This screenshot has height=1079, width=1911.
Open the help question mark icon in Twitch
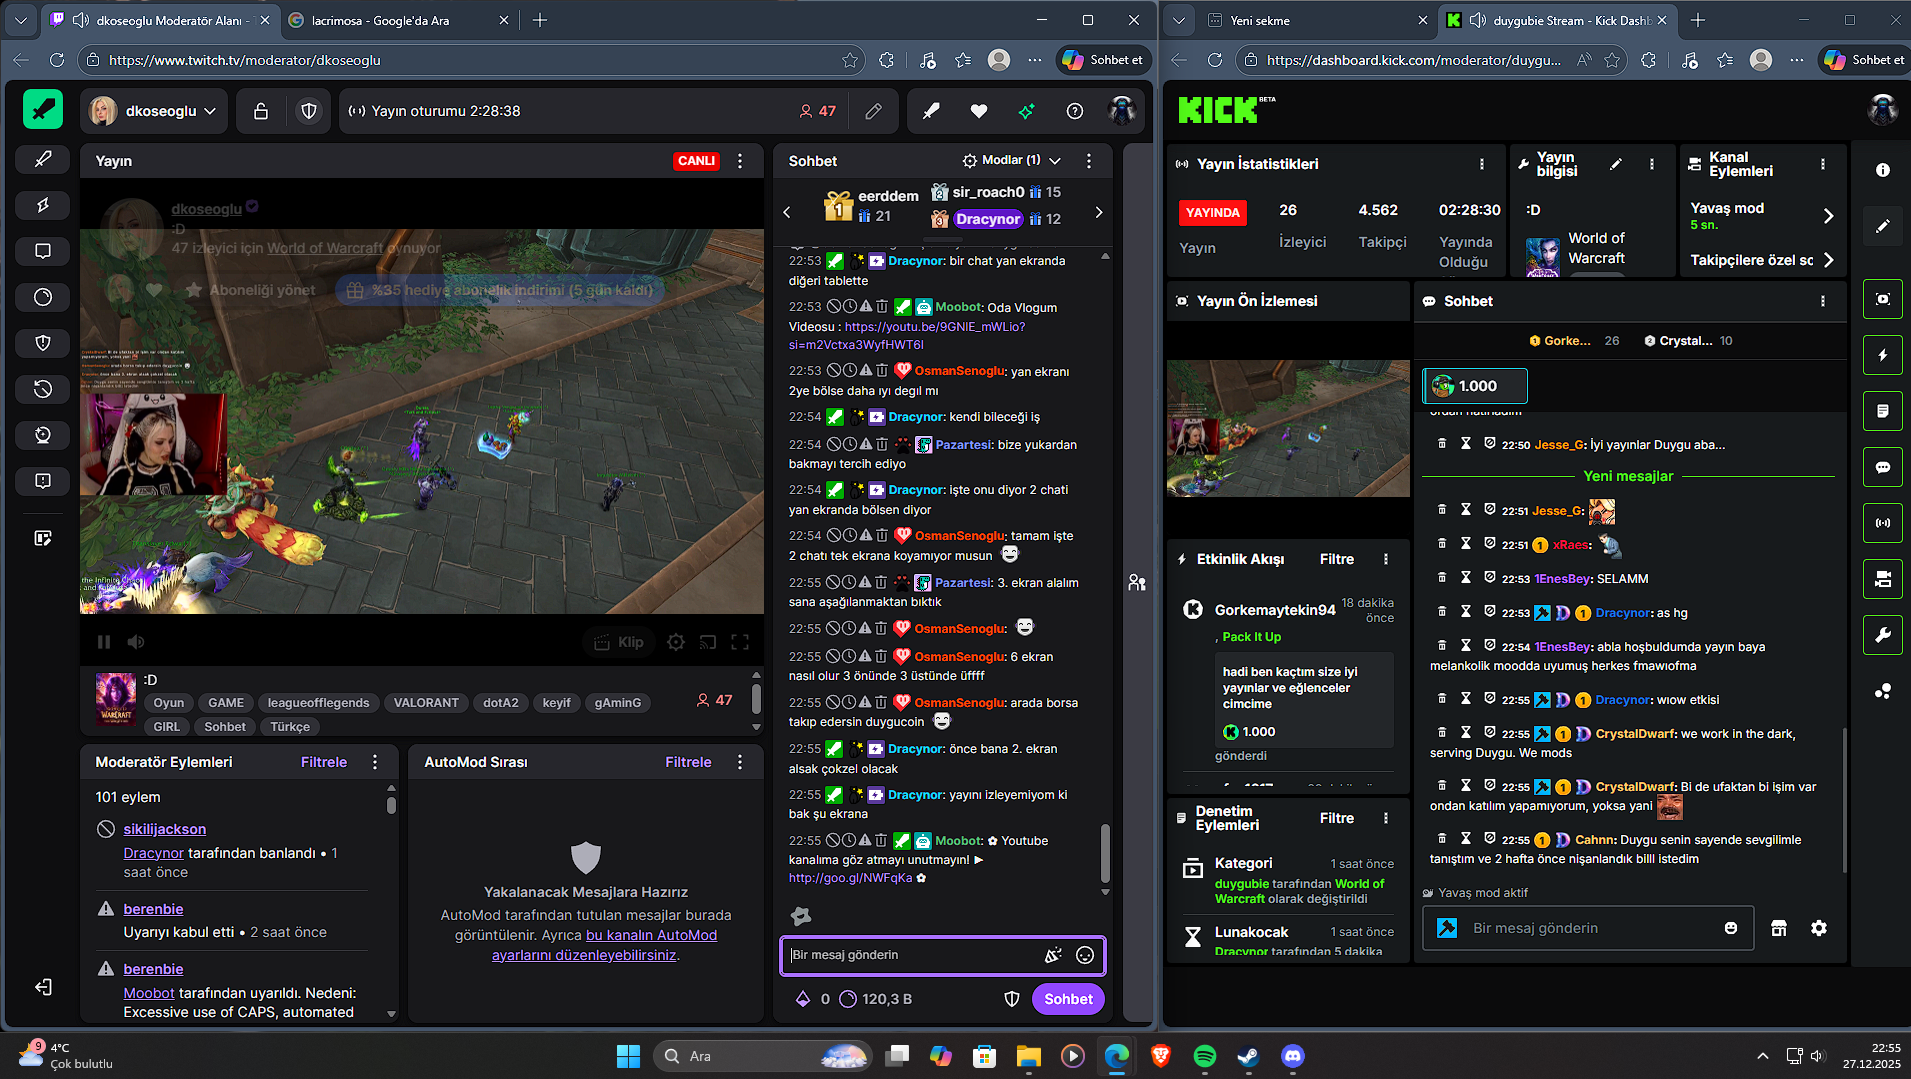(1075, 111)
